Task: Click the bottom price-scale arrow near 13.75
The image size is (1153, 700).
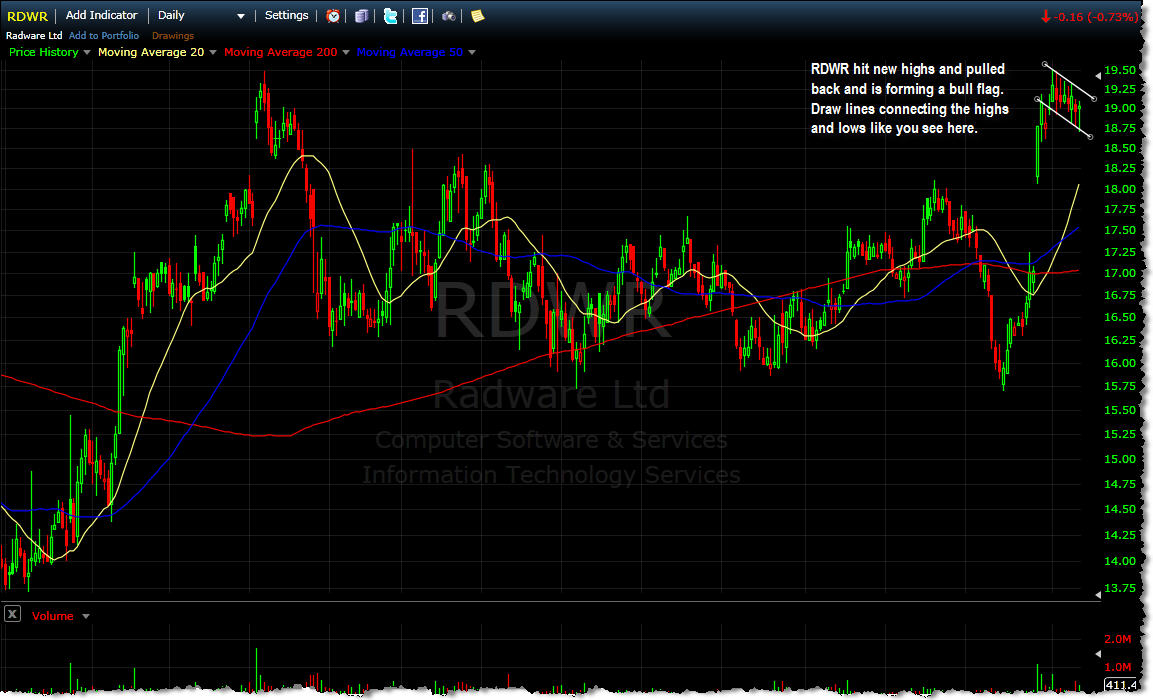Action: 1098,595
